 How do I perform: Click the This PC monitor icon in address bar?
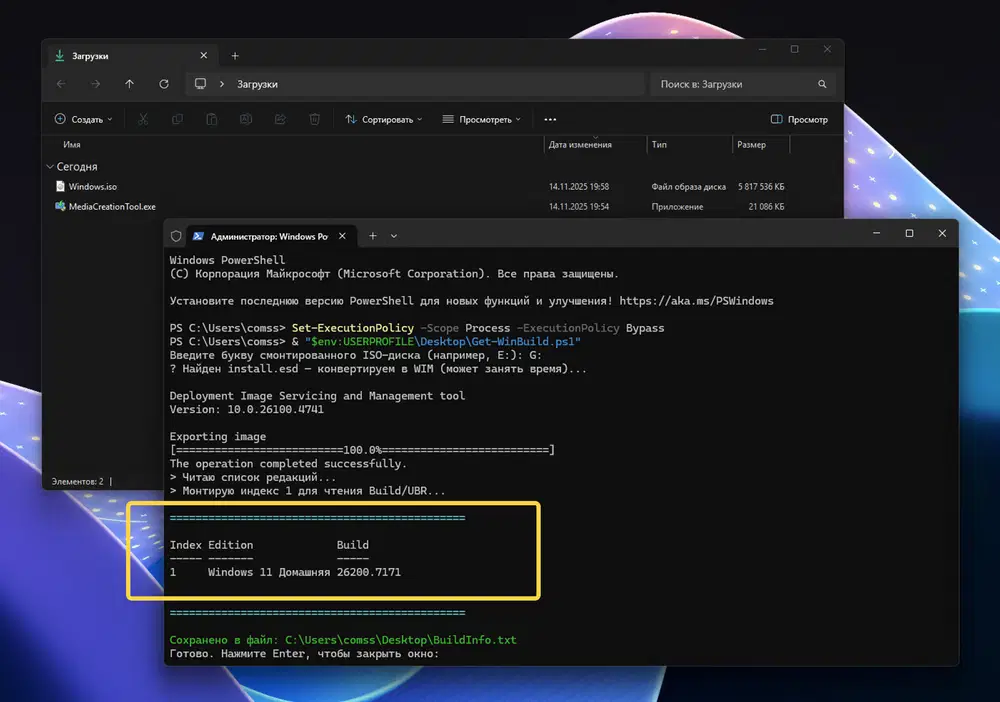click(x=200, y=84)
